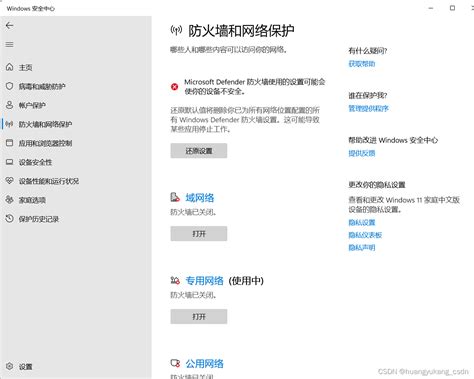474x379 pixels.
Task: Click the back arrow icon
Action: (x=9, y=25)
